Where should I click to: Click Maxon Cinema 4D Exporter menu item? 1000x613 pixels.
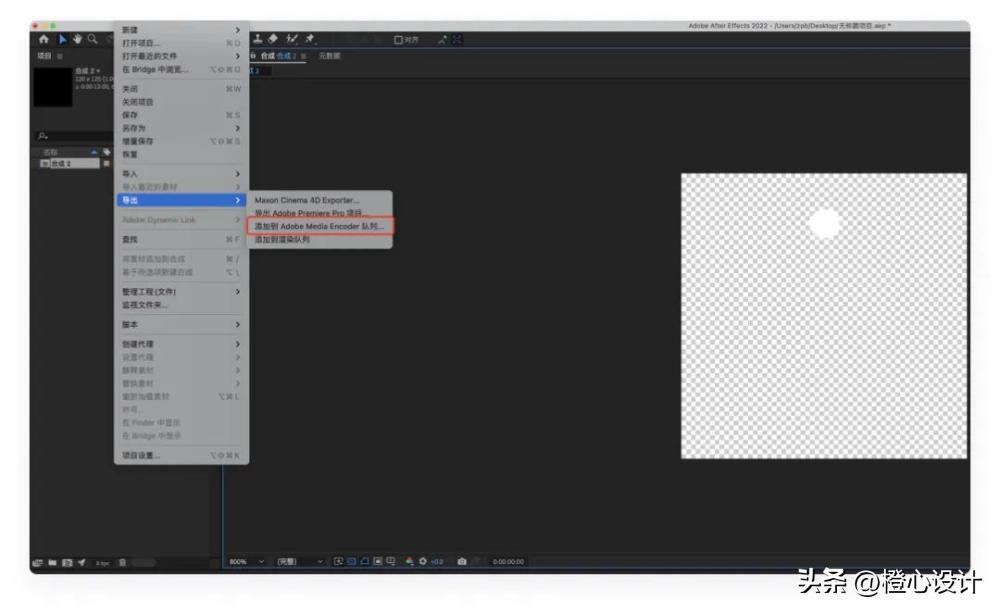(x=307, y=201)
